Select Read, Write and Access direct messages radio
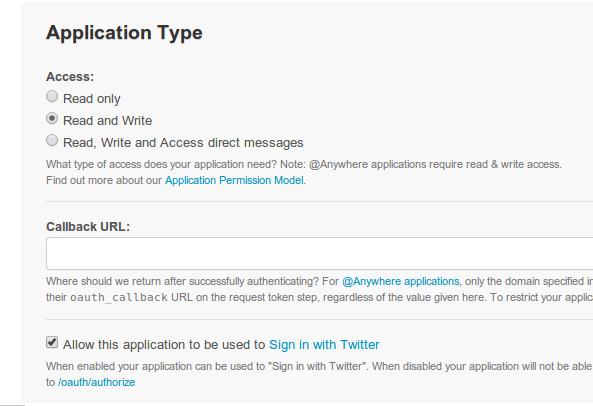Viewport: 593px width, 406px height. point(52,140)
